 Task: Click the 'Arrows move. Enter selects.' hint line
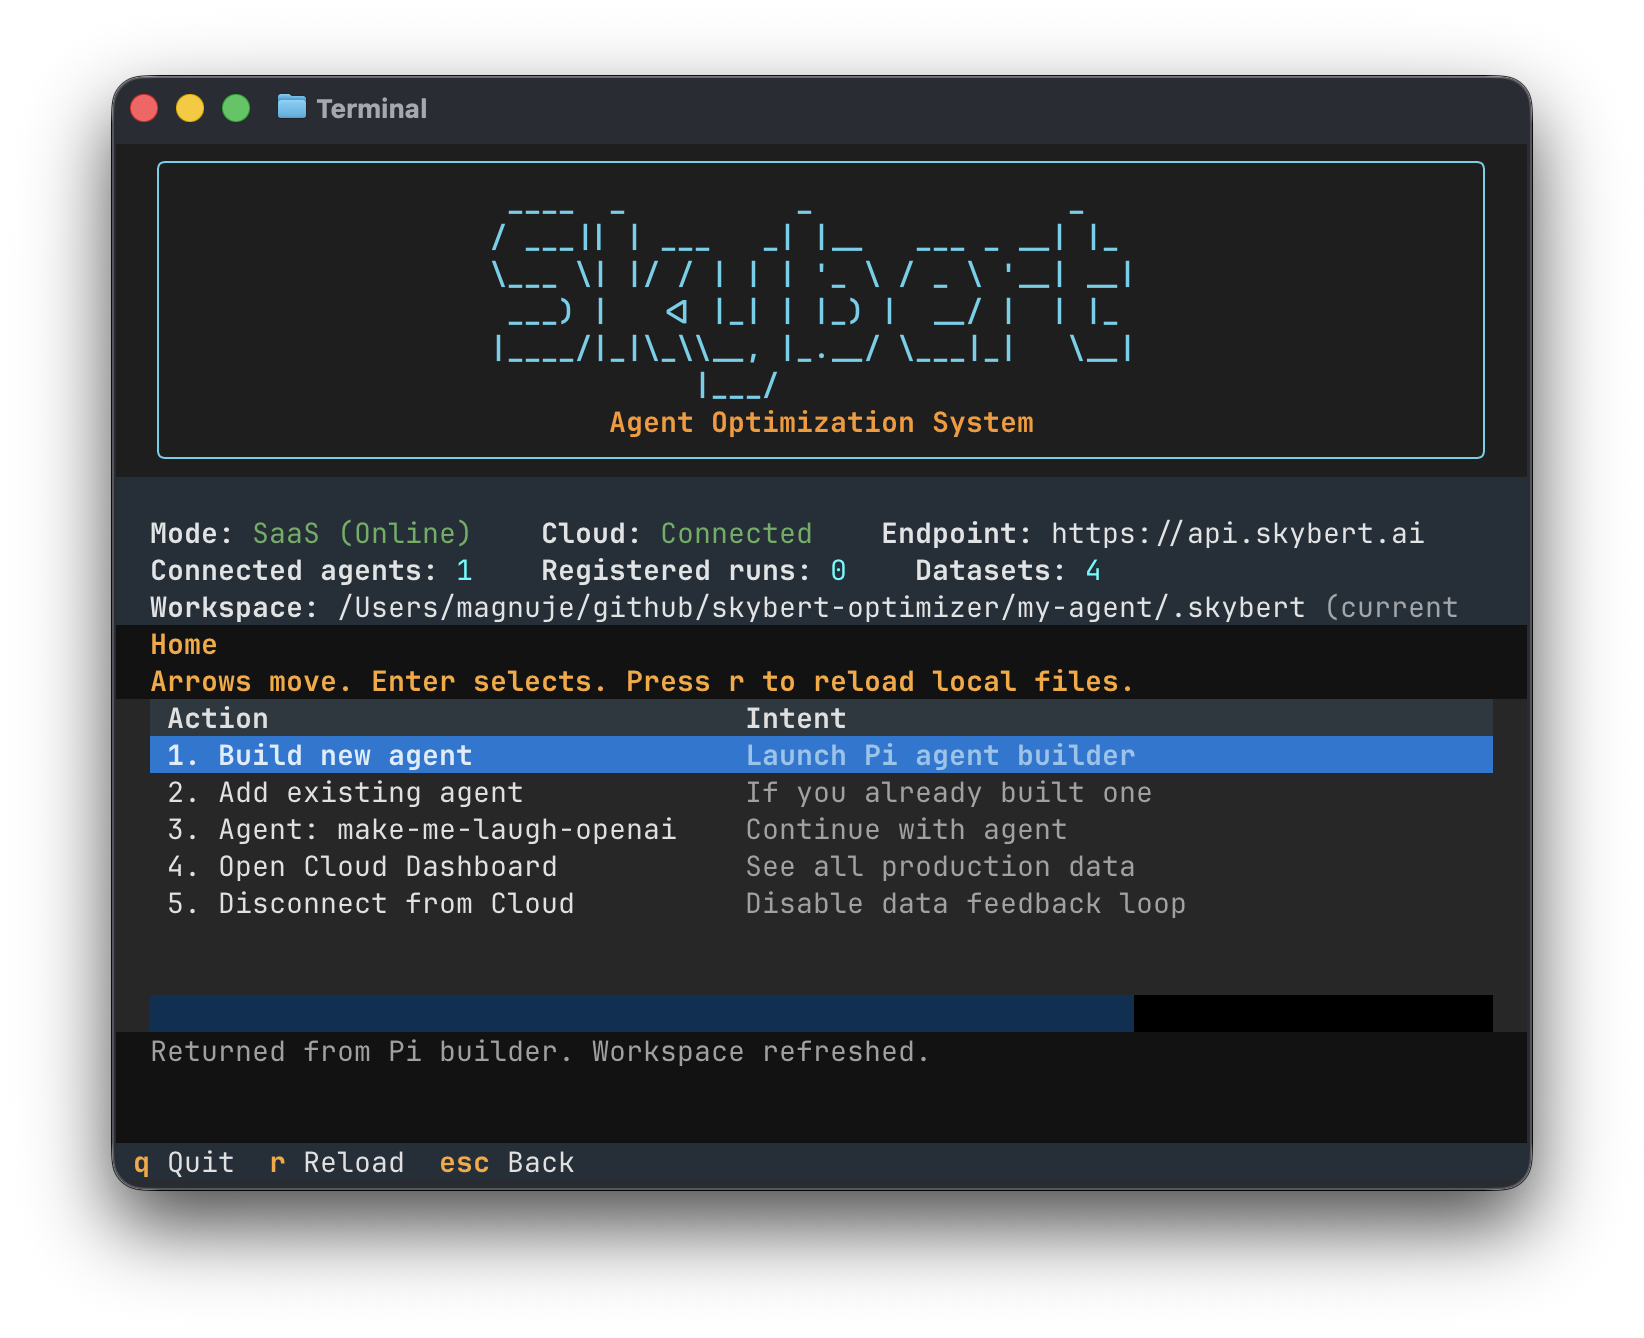pos(642,682)
